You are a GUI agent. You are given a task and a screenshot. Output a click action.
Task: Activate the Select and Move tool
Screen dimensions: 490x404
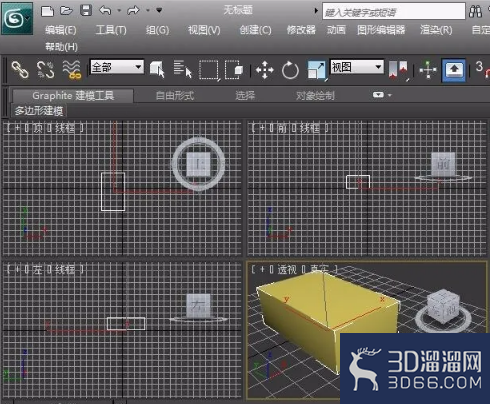pos(265,70)
